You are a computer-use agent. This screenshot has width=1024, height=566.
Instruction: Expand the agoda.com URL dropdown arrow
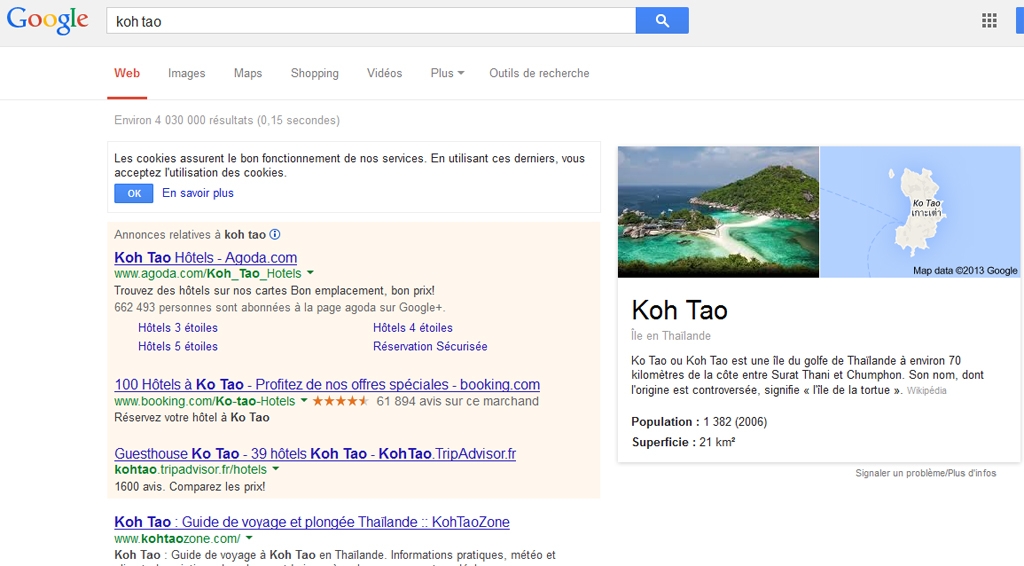(x=310, y=273)
